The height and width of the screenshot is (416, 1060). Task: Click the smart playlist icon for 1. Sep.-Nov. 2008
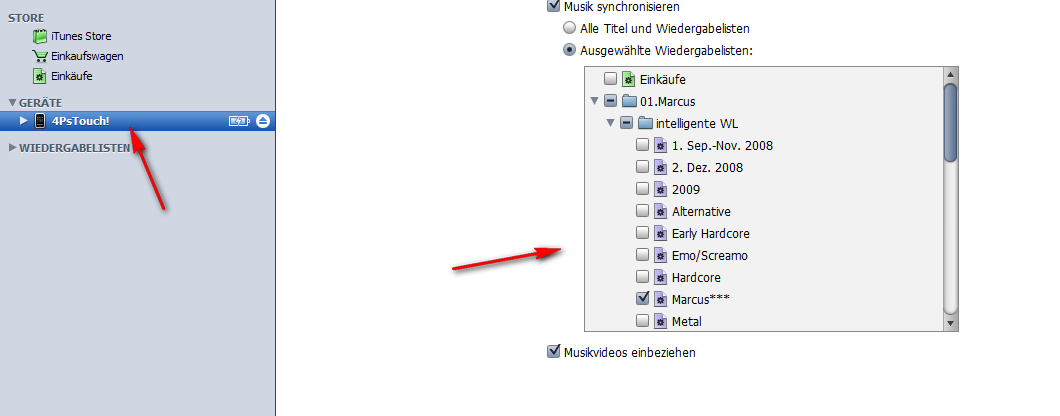click(660, 145)
